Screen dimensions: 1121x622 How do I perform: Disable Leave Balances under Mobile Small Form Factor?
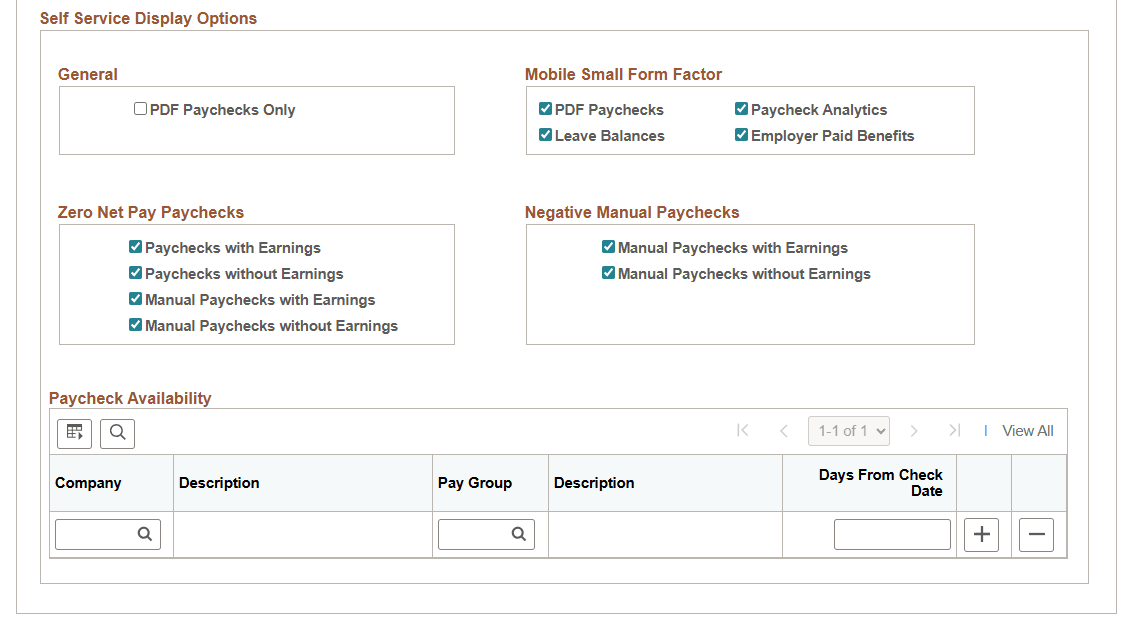tap(545, 135)
